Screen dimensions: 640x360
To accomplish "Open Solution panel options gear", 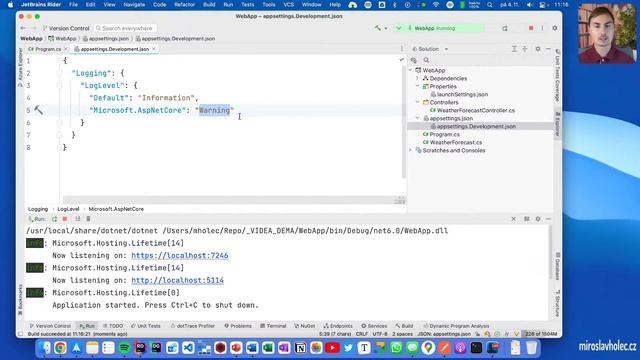I will (x=538, y=49).
